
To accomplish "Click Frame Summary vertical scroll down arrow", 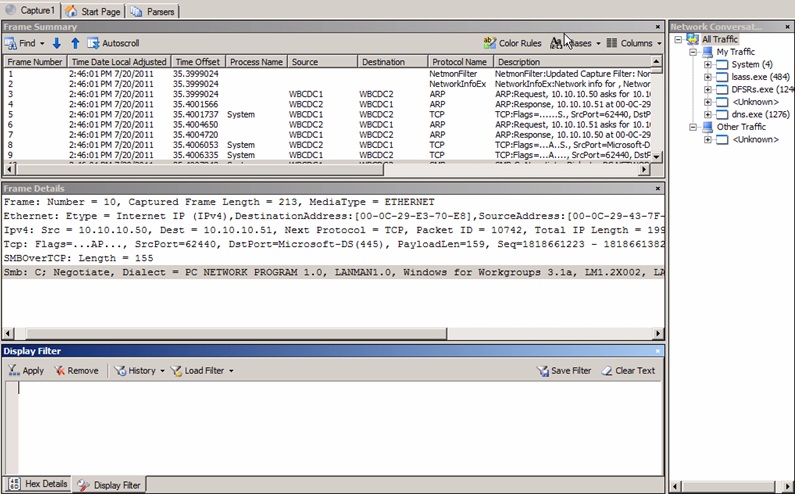I will click(657, 157).
